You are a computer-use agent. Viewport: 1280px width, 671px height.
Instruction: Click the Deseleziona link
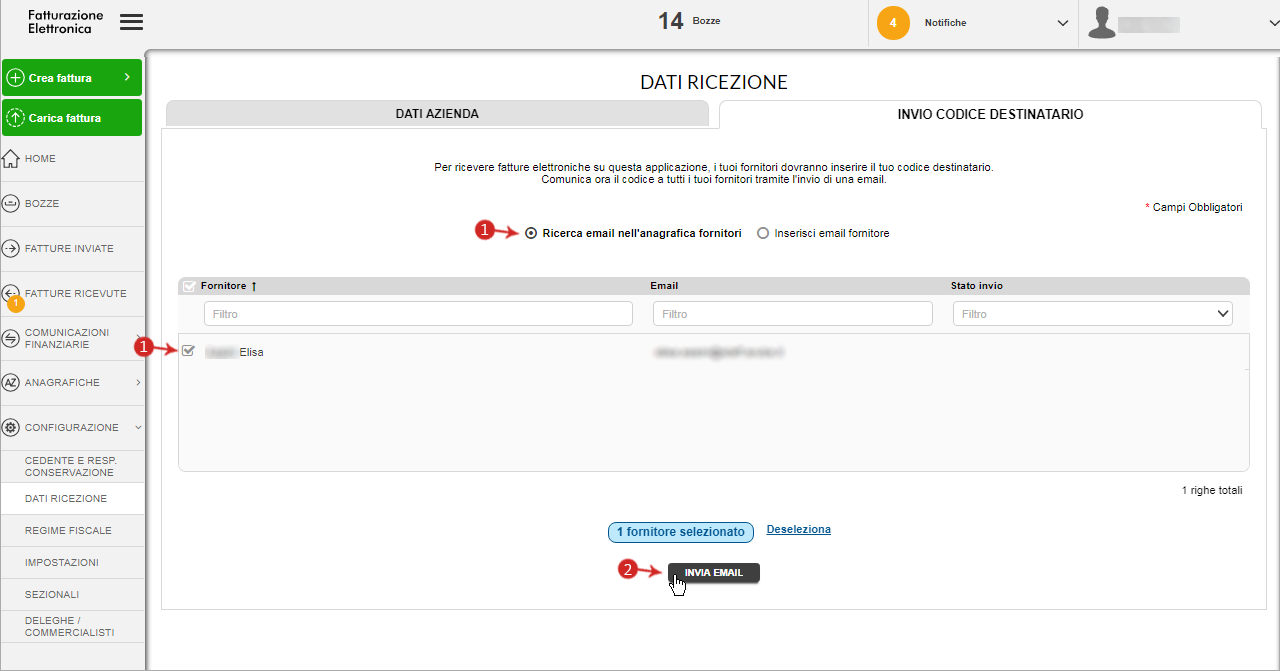point(798,529)
